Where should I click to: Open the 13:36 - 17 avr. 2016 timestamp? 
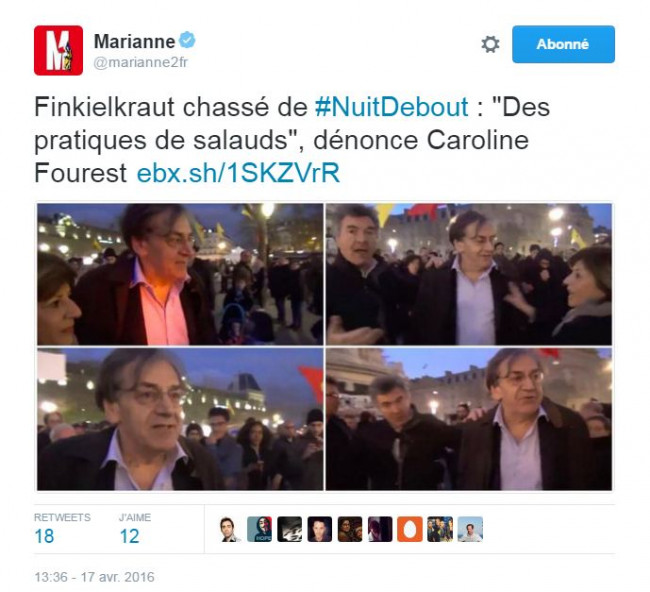click(94, 577)
